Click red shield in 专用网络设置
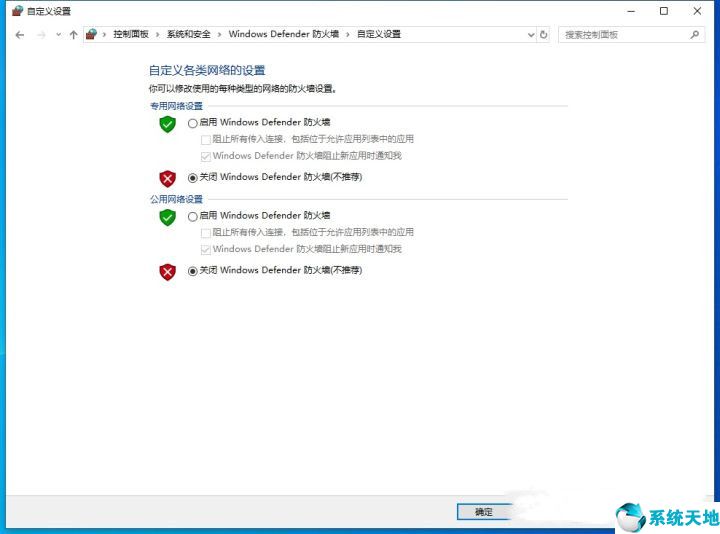The image size is (720, 534). click(x=168, y=179)
